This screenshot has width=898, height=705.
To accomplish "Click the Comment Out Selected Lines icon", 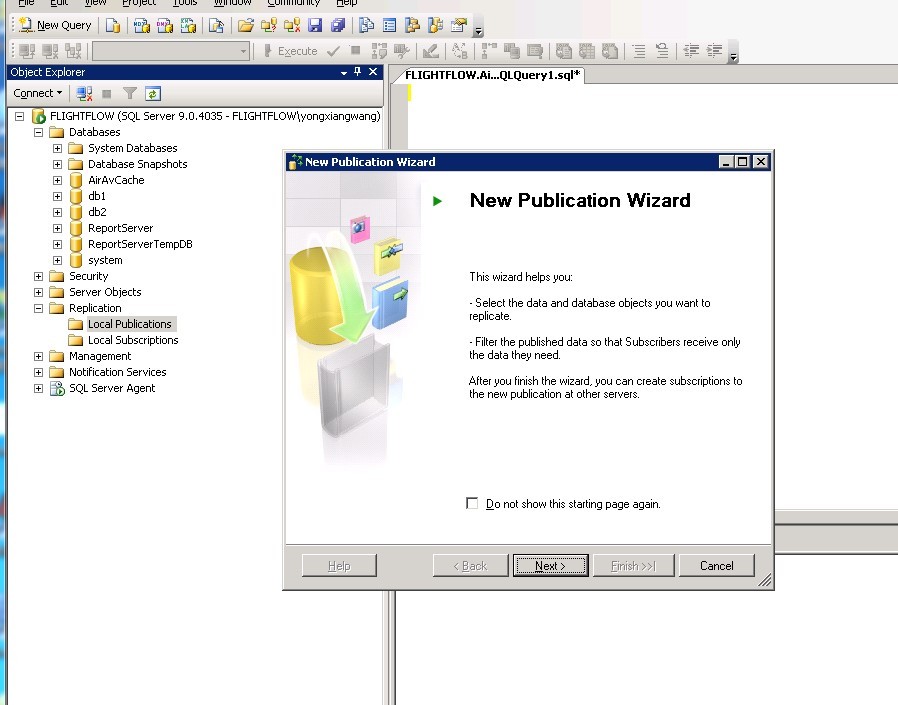I will click(637, 51).
